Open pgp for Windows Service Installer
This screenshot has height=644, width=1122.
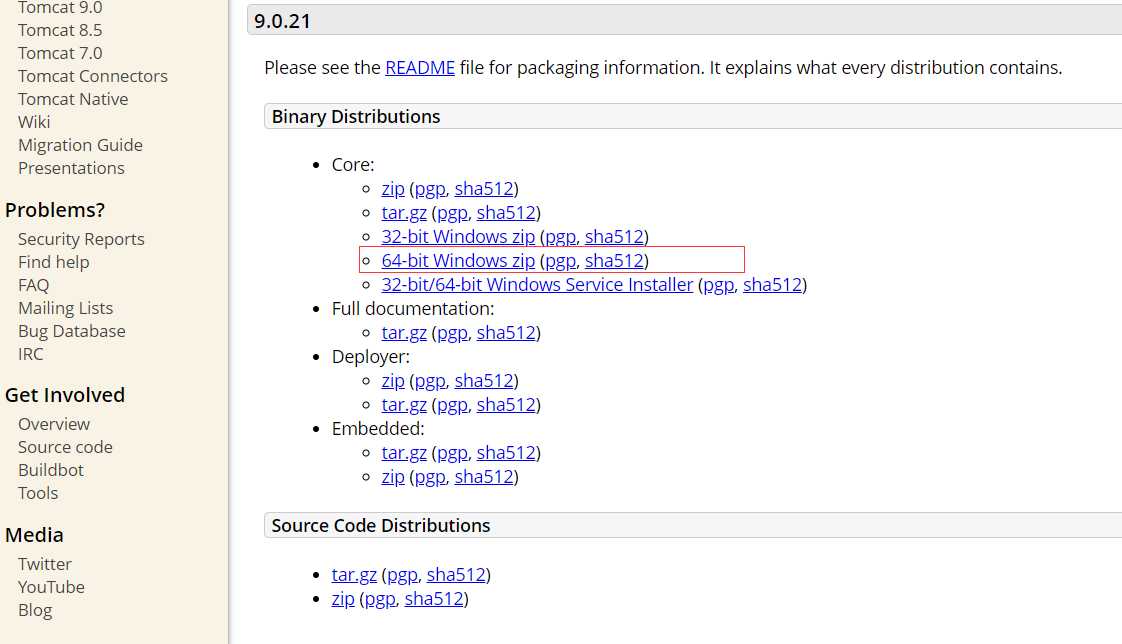click(x=718, y=285)
